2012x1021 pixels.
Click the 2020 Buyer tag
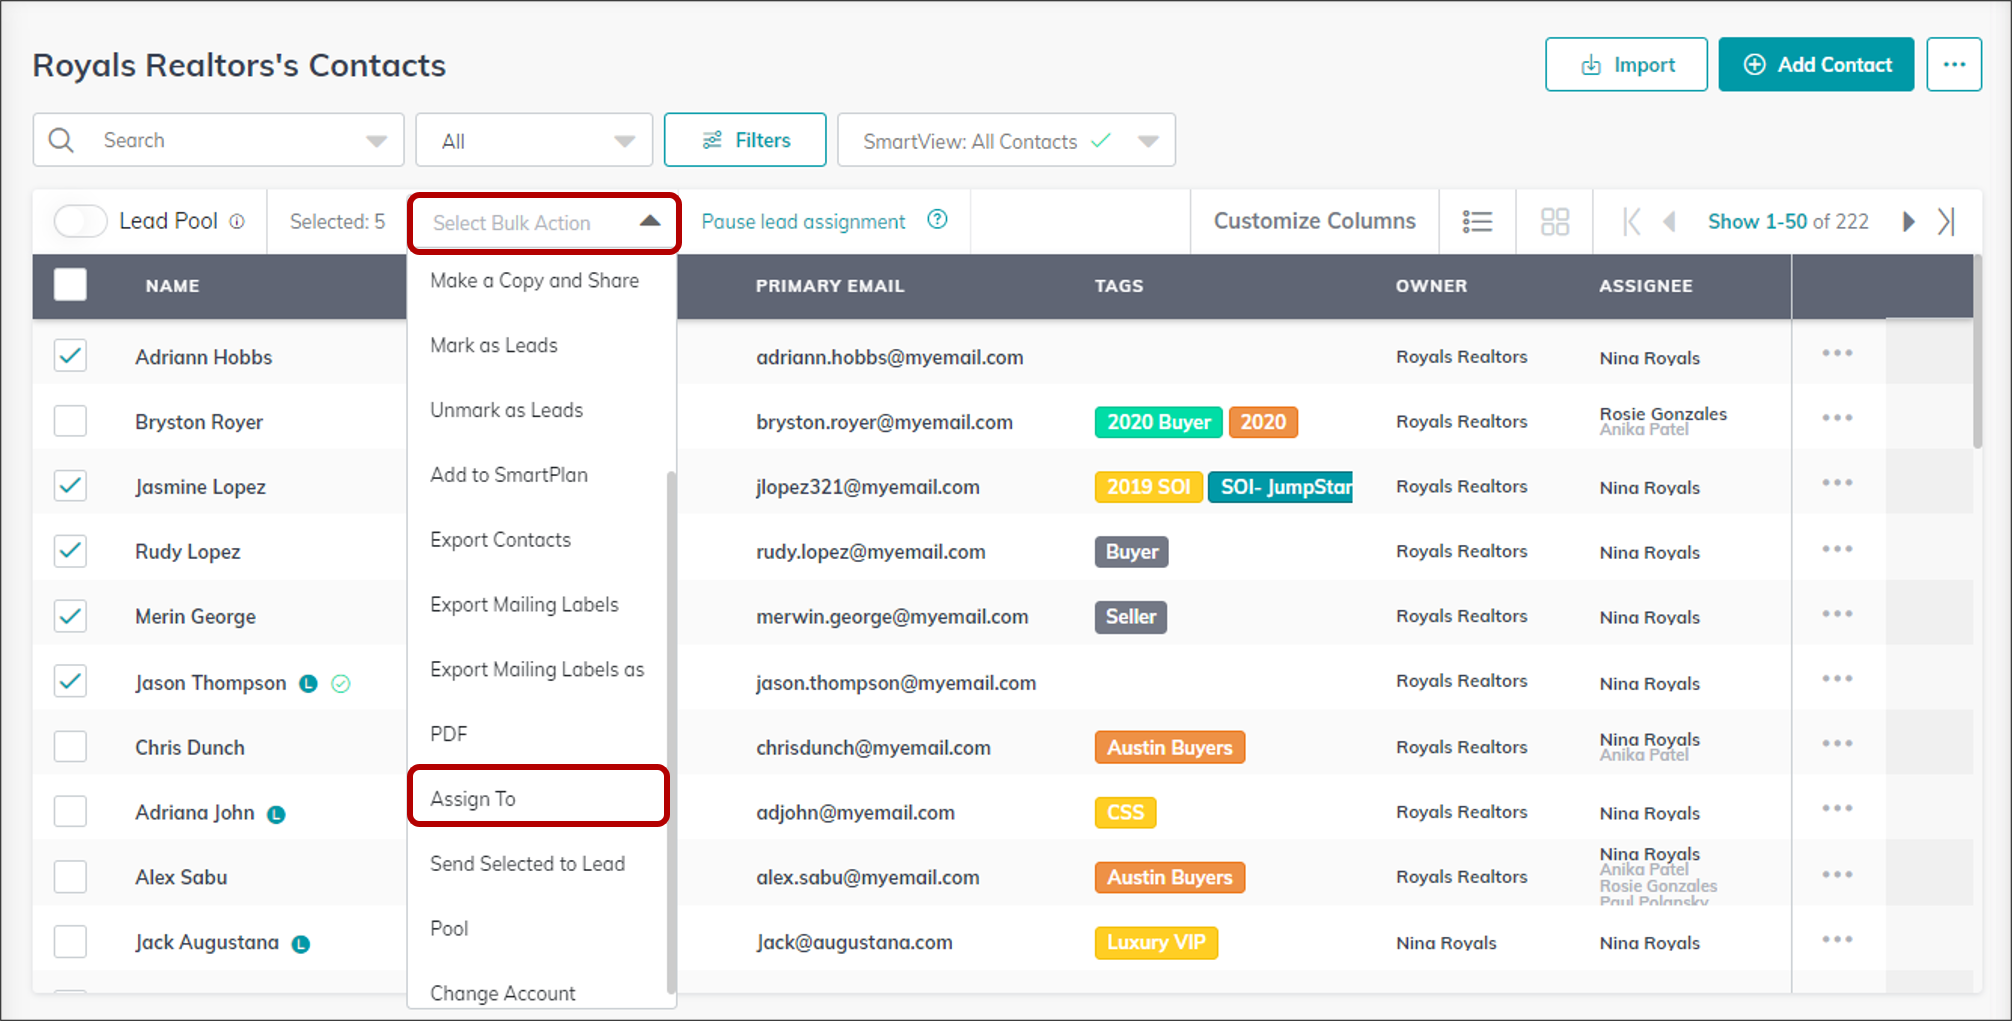tap(1159, 422)
